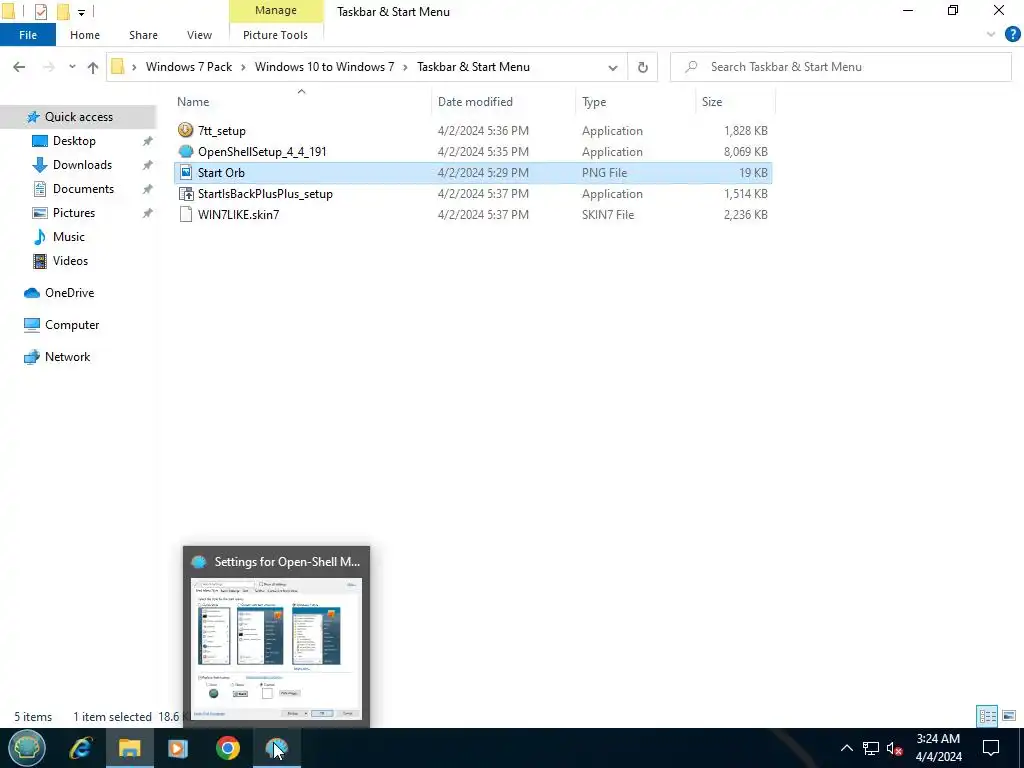The height and width of the screenshot is (768, 1024).
Task: Click the Manage contextual tab
Action: coord(276,11)
